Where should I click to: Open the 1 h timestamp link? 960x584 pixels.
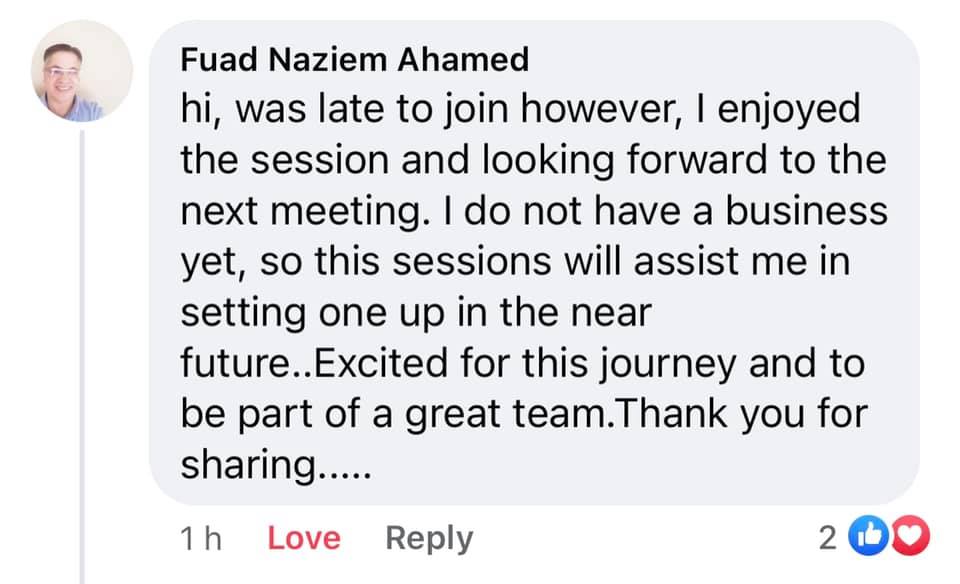201,539
